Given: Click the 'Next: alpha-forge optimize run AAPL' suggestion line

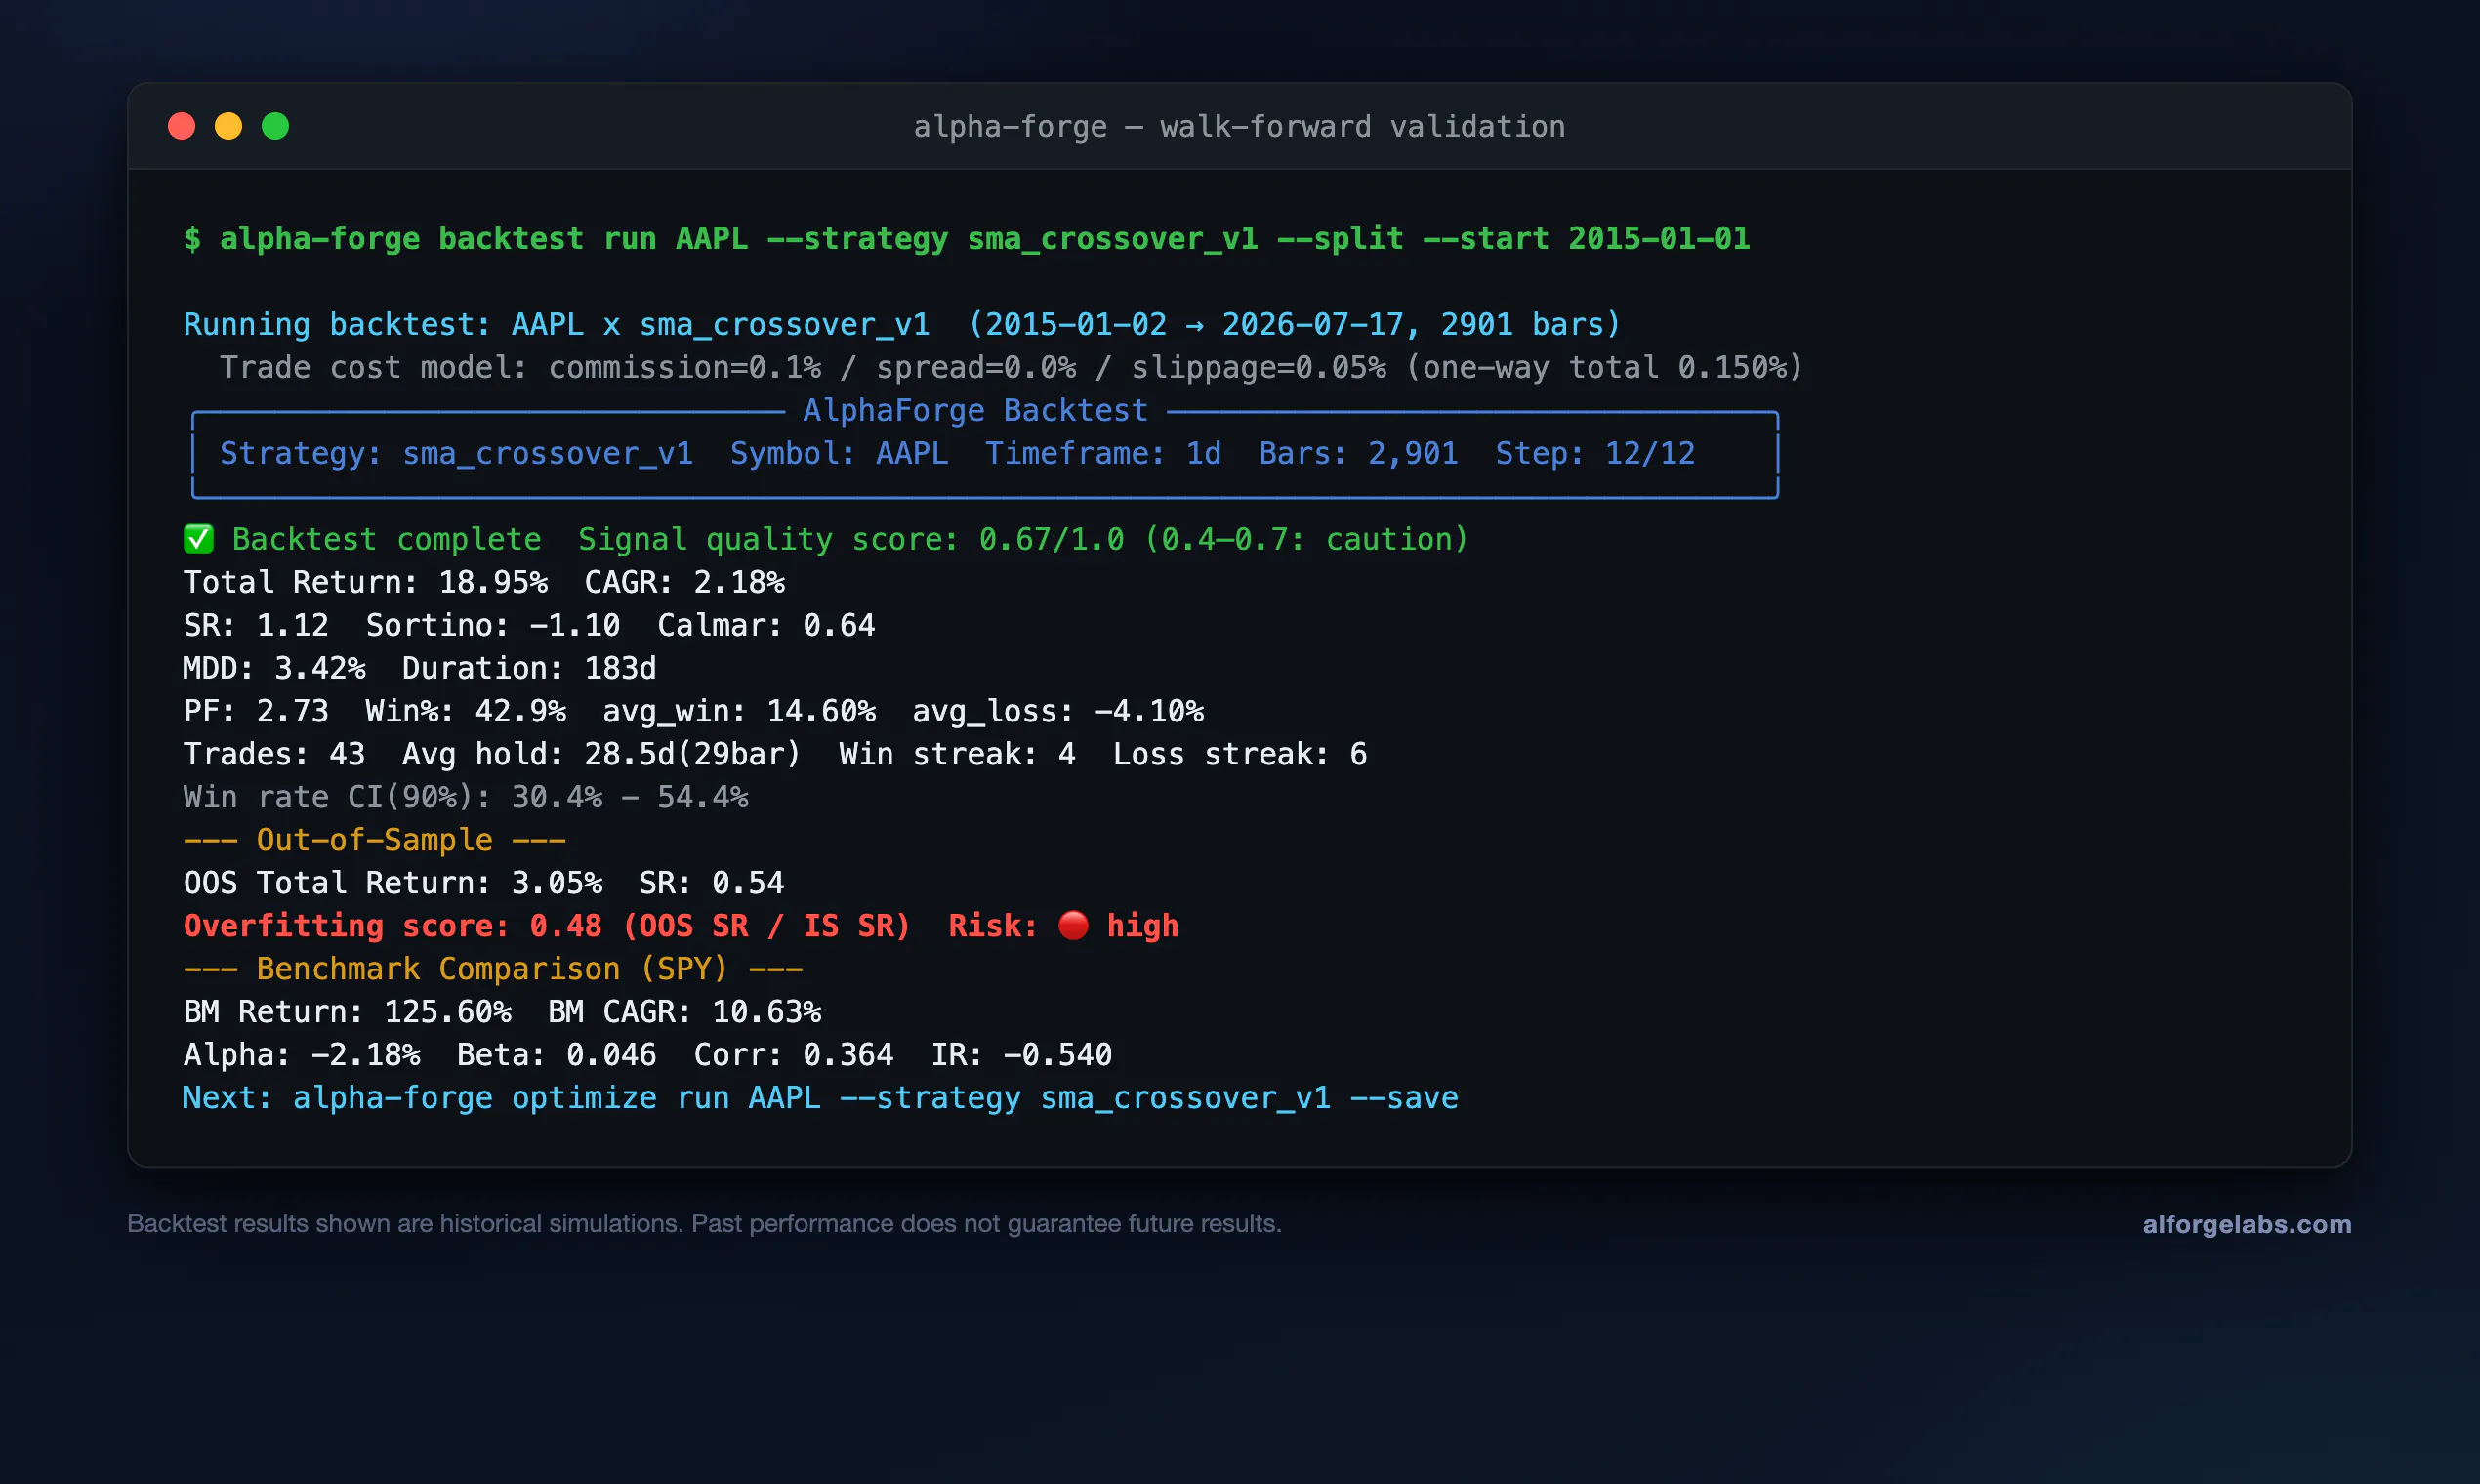Looking at the screenshot, I should pos(820,1098).
